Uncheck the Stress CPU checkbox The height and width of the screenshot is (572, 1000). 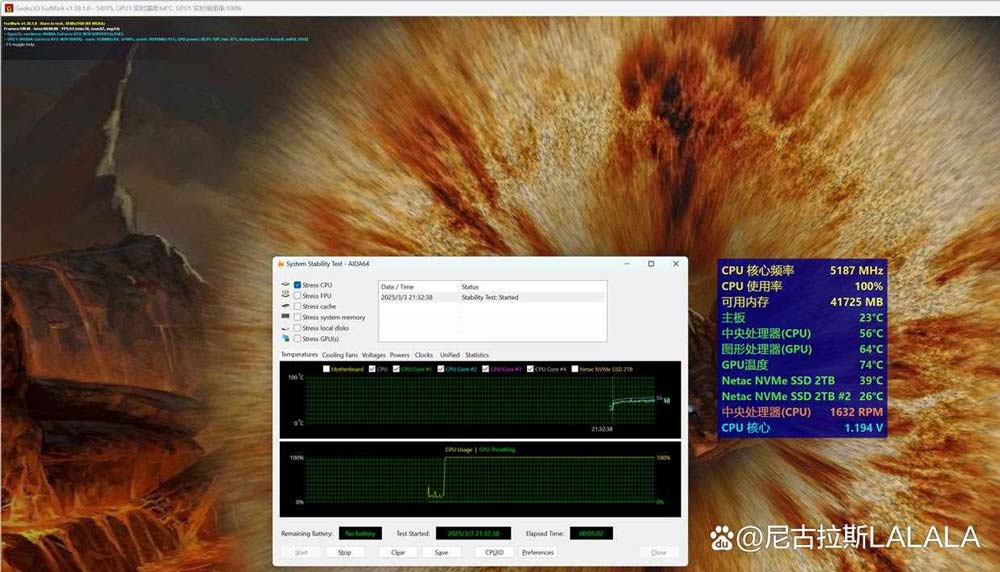click(x=297, y=285)
